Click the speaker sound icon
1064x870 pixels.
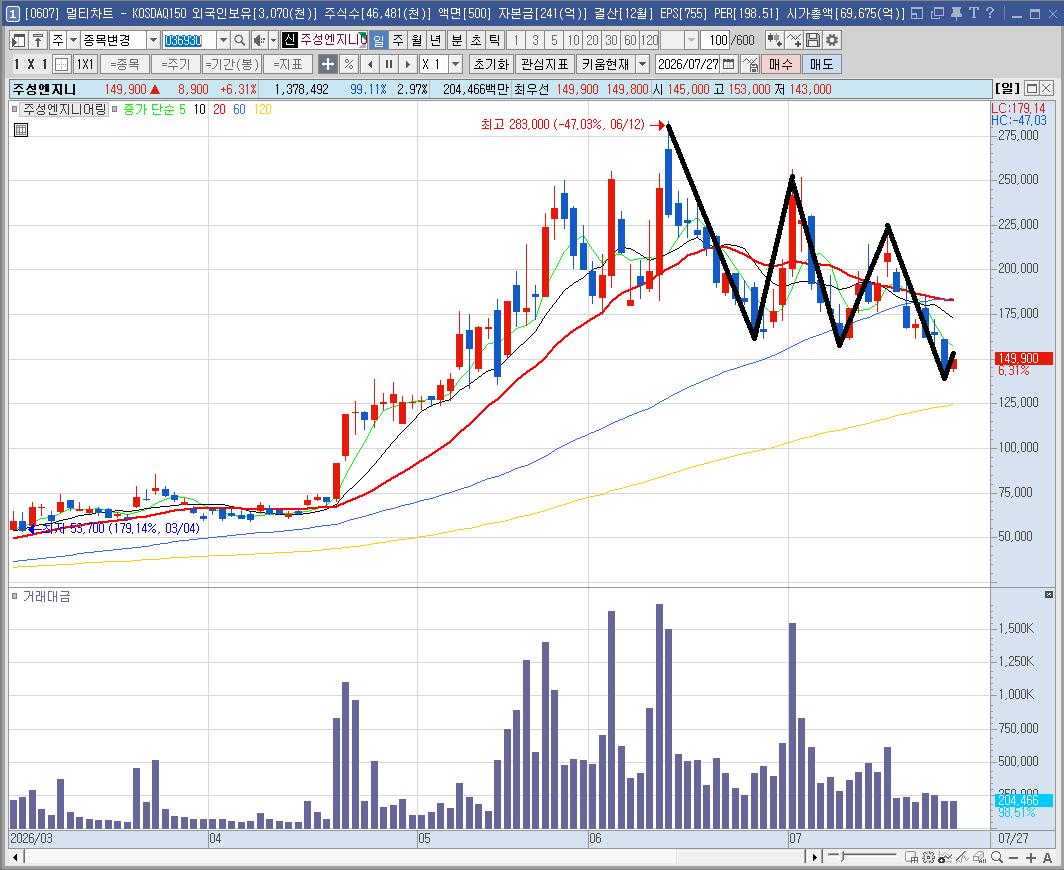(x=259, y=41)
